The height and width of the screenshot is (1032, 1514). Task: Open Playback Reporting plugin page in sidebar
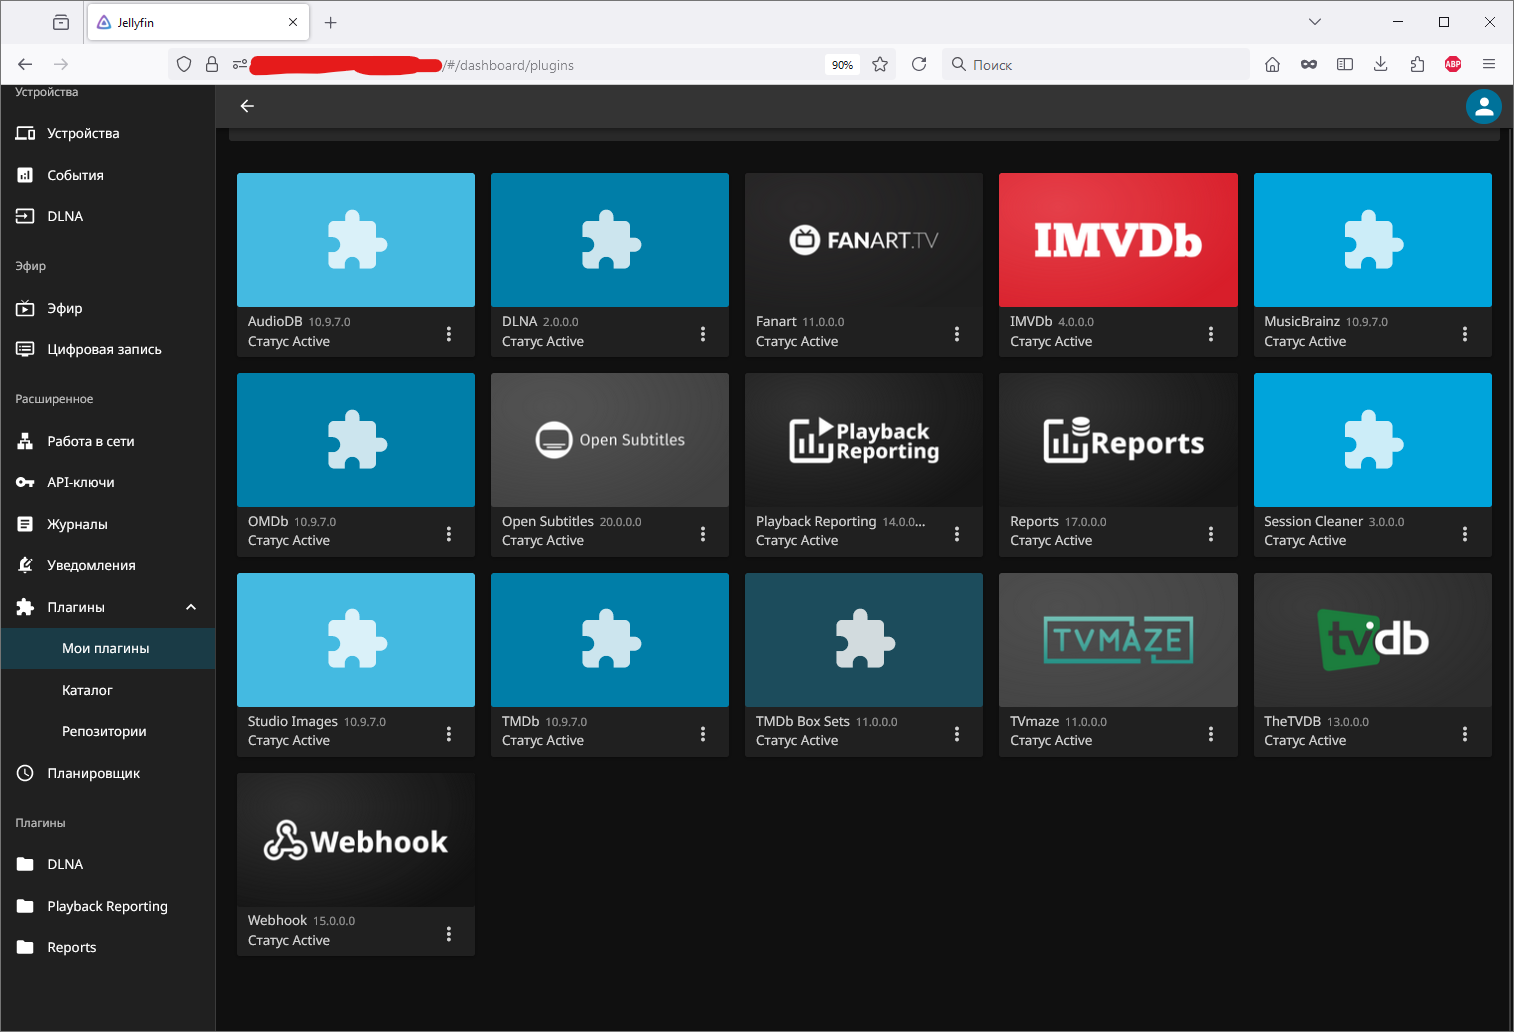[108, 906]
